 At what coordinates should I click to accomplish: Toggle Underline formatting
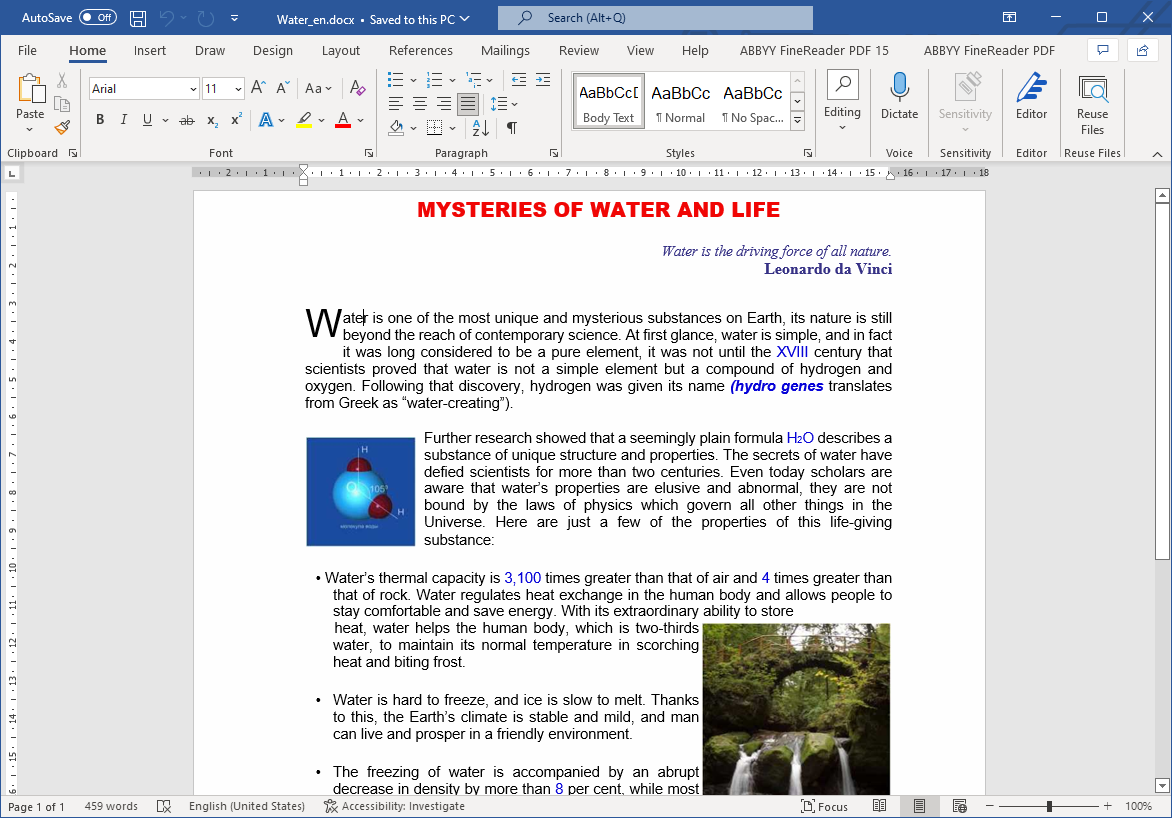(147, 120)
